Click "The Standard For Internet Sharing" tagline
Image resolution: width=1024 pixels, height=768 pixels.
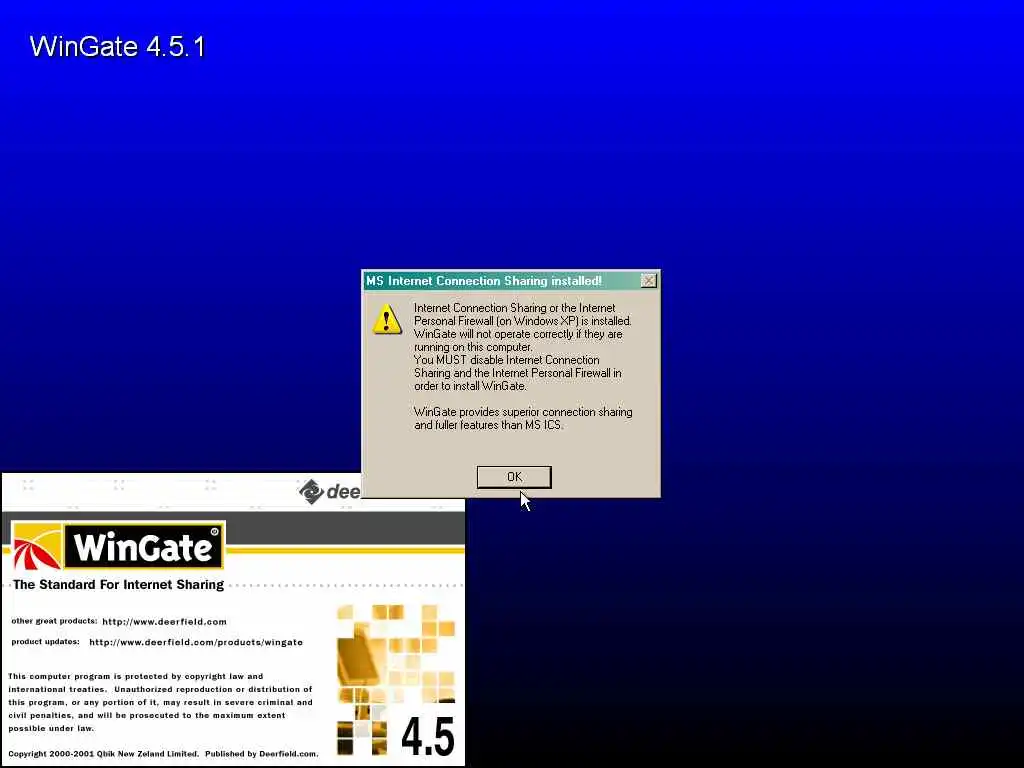[x=118, y=584]
